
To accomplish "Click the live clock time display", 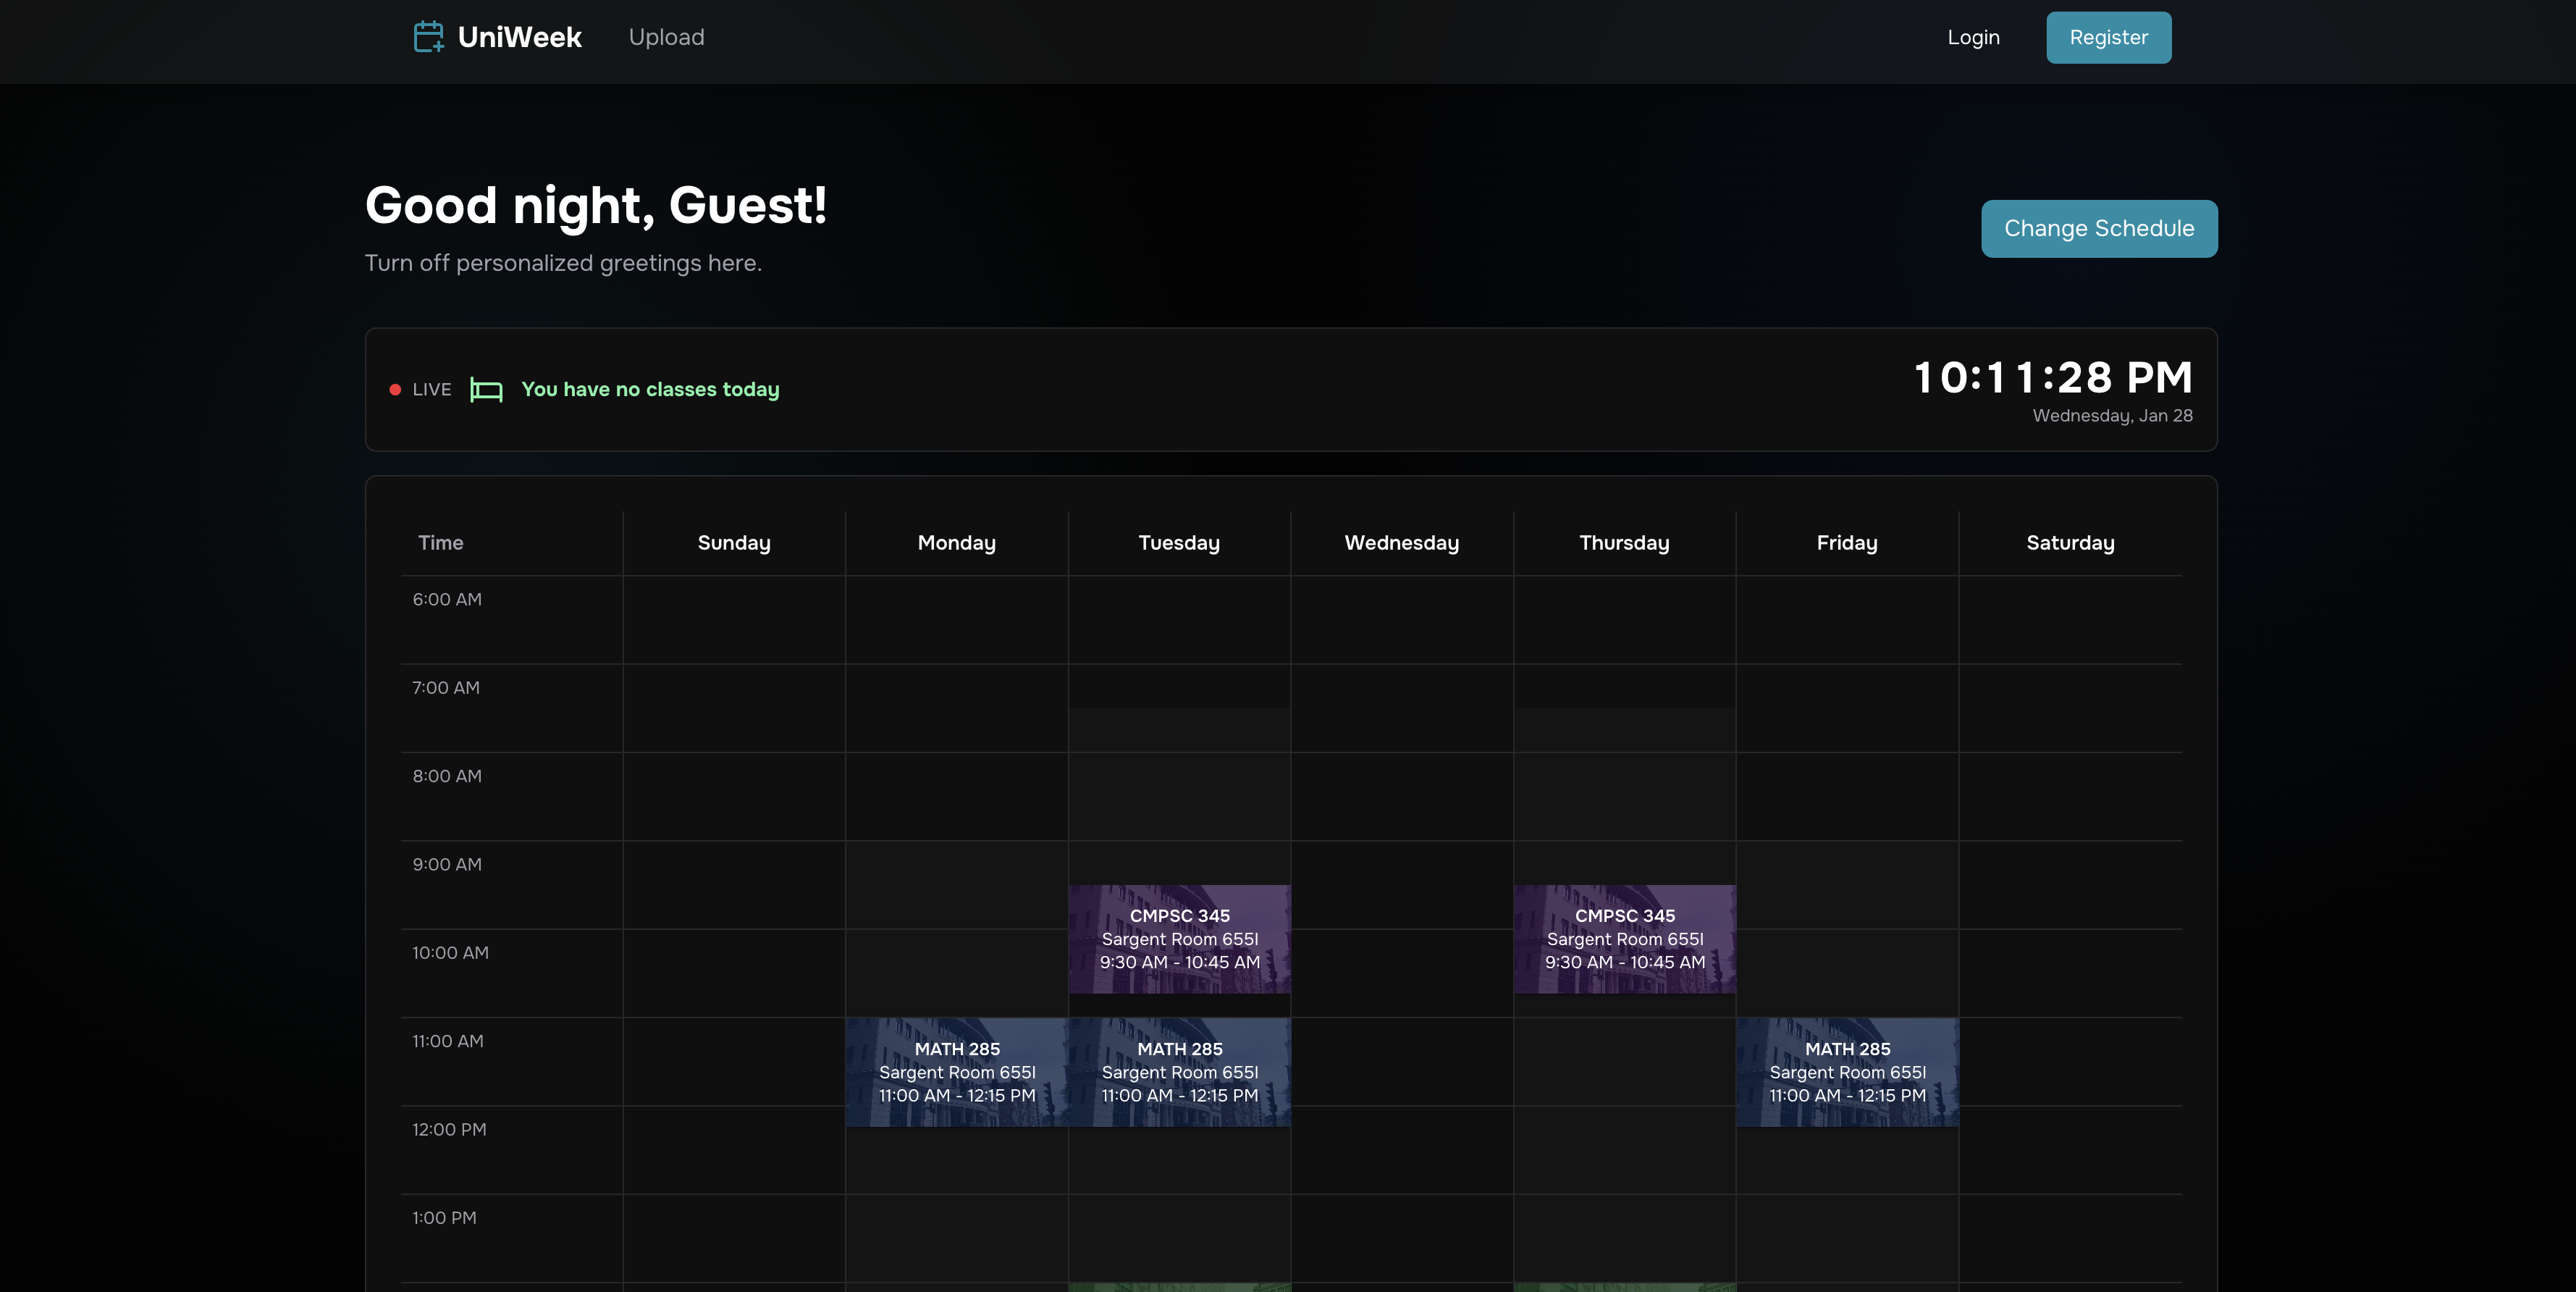I will (x=2052, y=378).
